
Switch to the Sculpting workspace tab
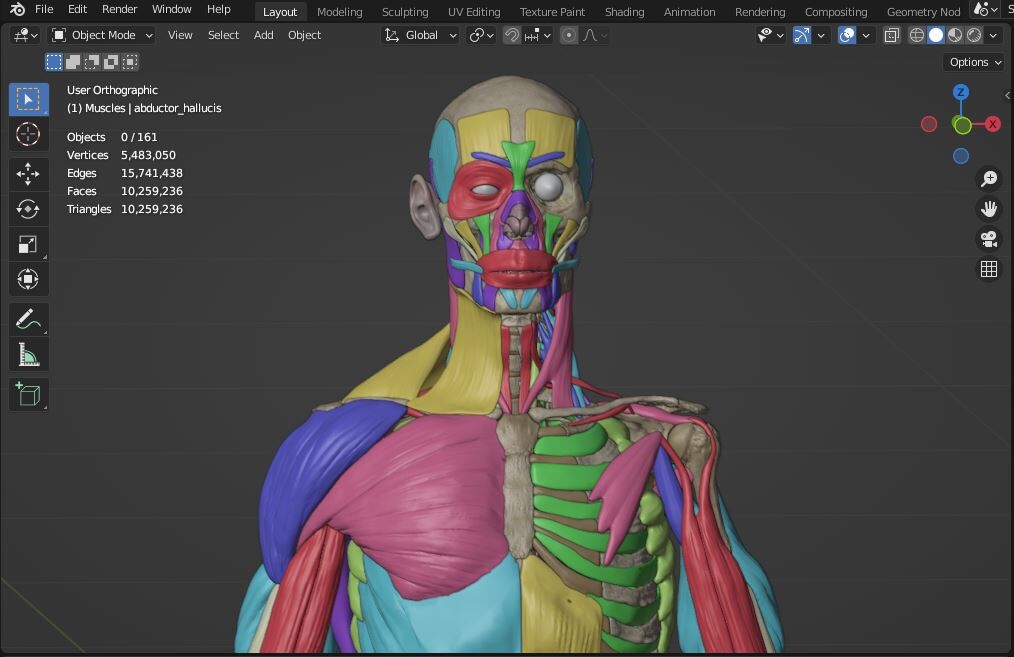(x=404, y=11)
